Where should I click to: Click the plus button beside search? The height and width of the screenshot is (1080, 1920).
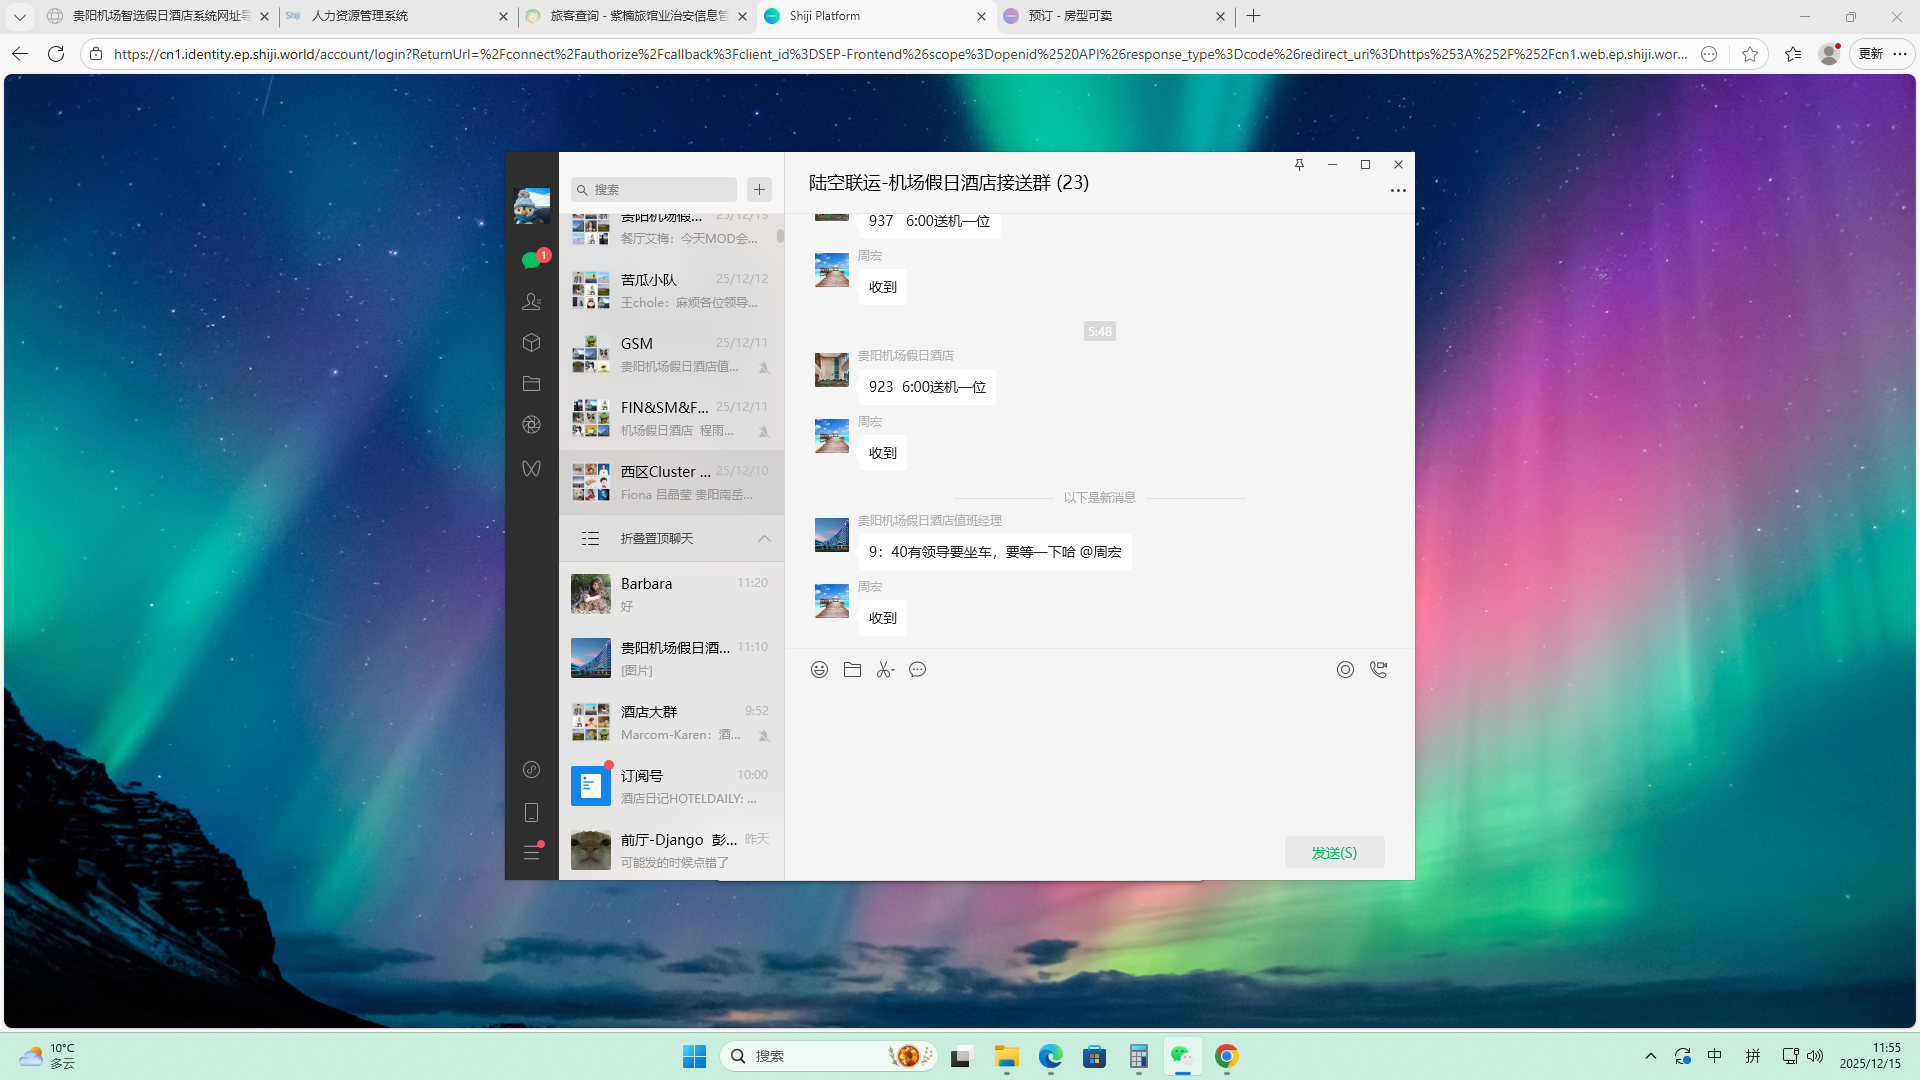(759, 189)
